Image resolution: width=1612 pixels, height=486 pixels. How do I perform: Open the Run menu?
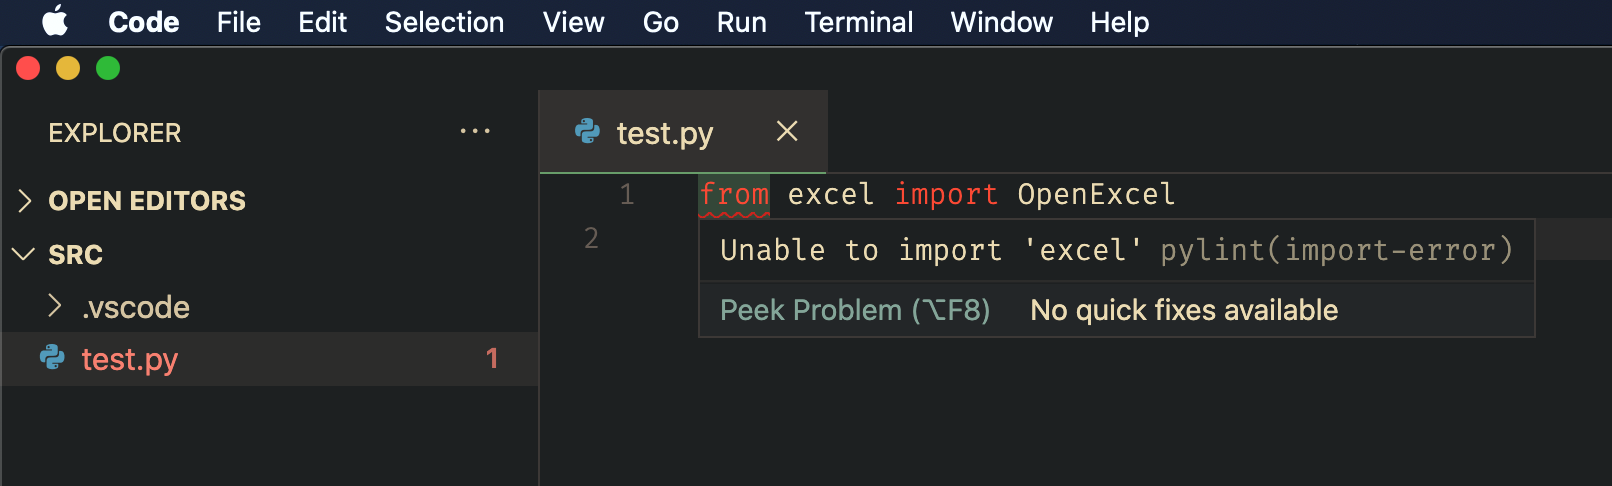coord(742,22)
